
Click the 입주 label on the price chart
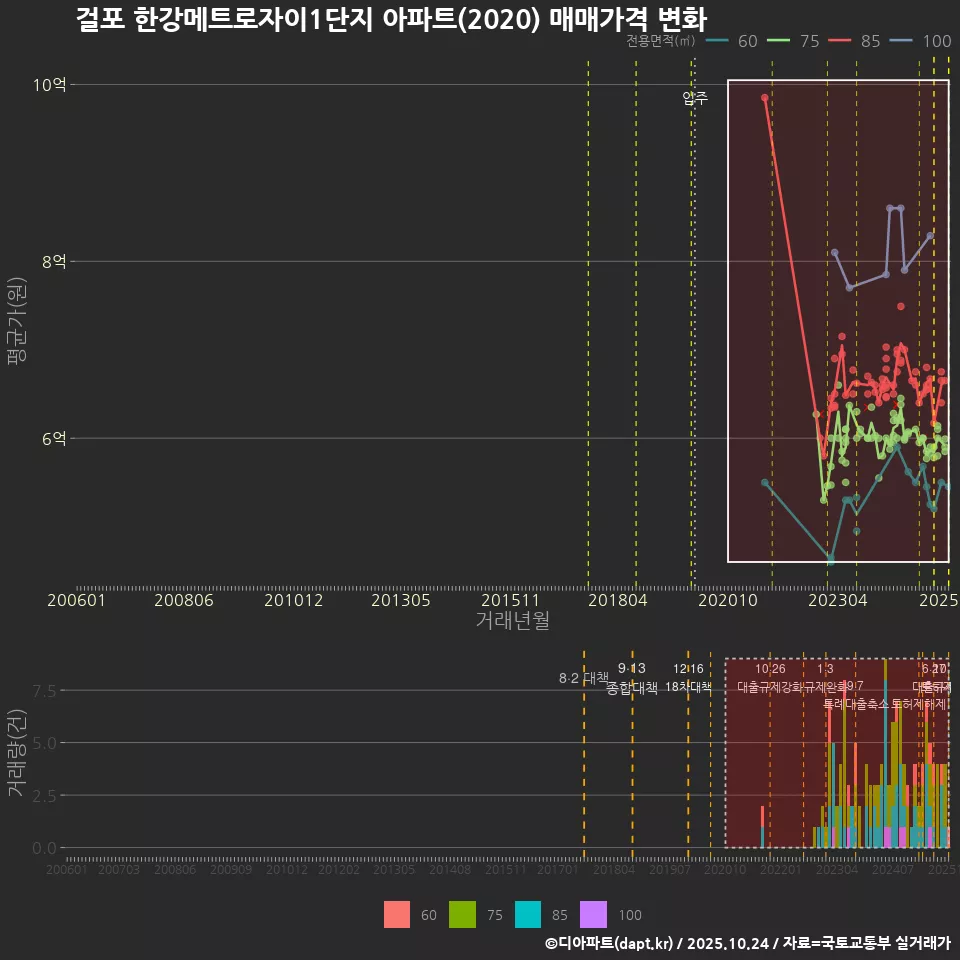(695, 97)
